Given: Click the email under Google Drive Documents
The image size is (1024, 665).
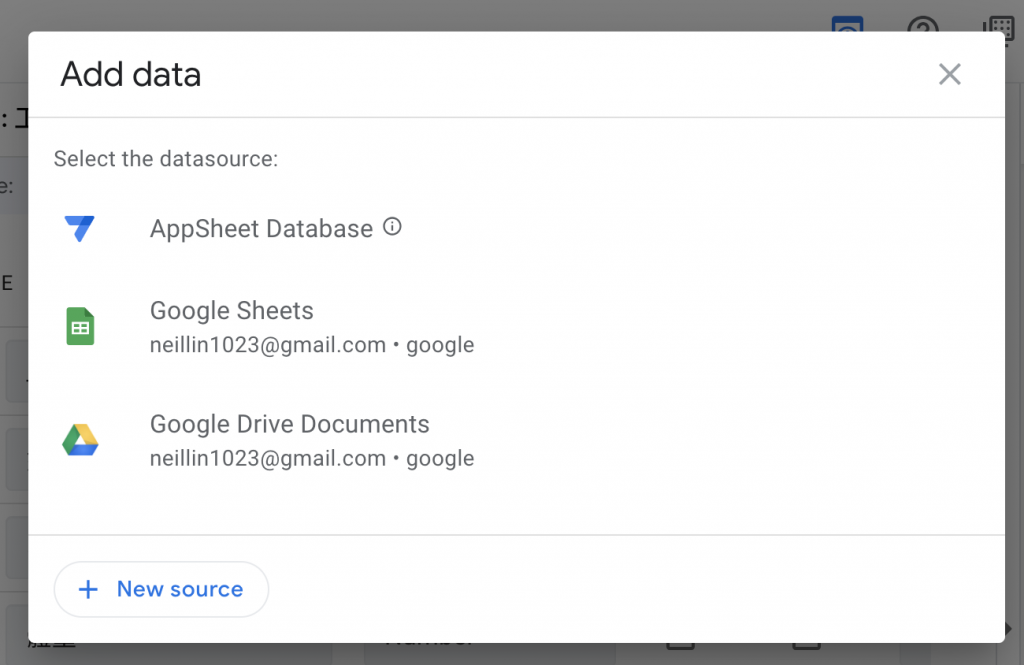Looking at the screenshot, I should (268, 459).
